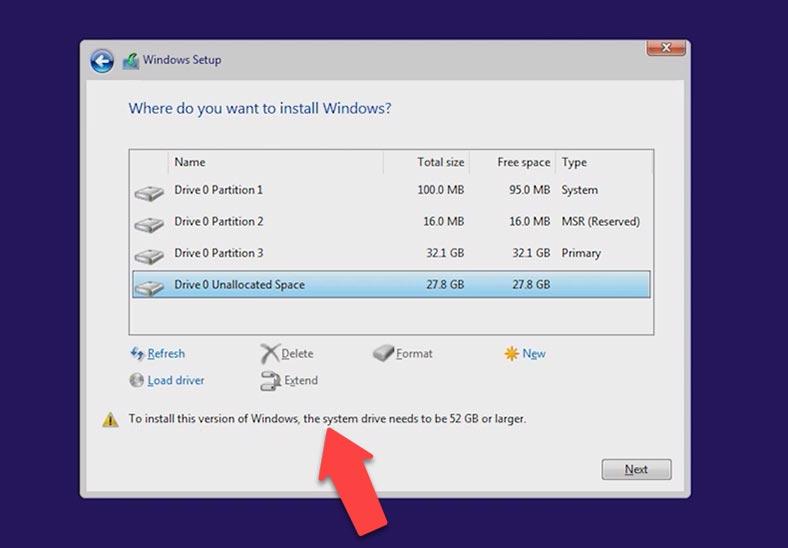Select Drive 0 Unallocated Space row

point(391,284)
